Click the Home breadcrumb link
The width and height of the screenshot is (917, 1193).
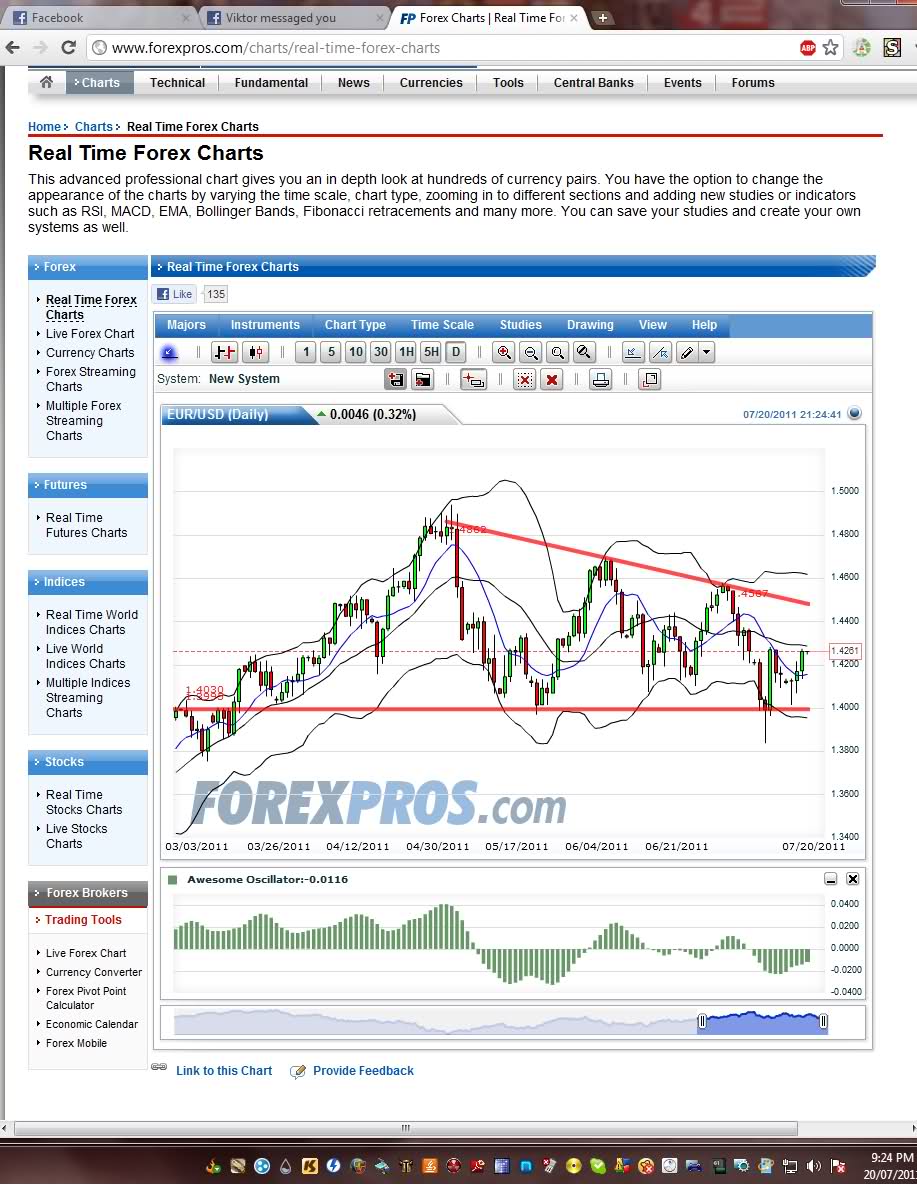click(44, 127)
